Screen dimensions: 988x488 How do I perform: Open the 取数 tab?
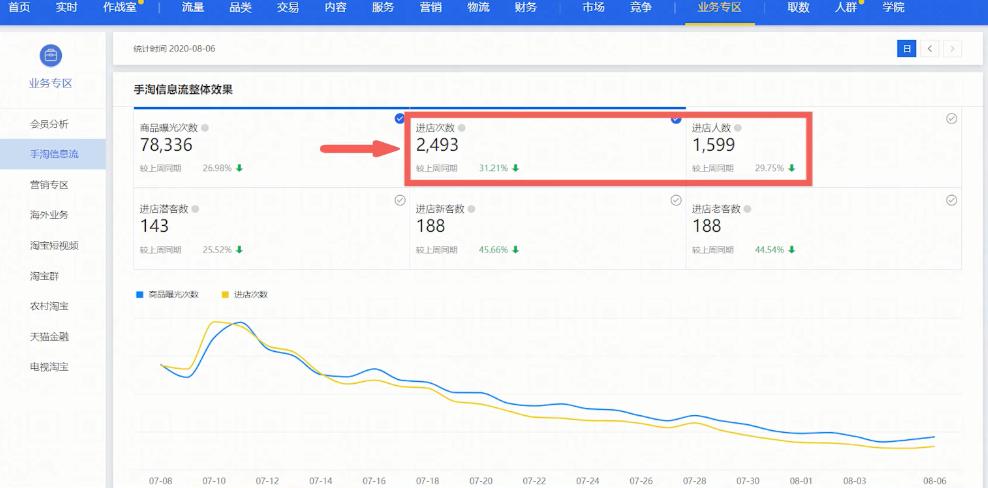point(798,8)
